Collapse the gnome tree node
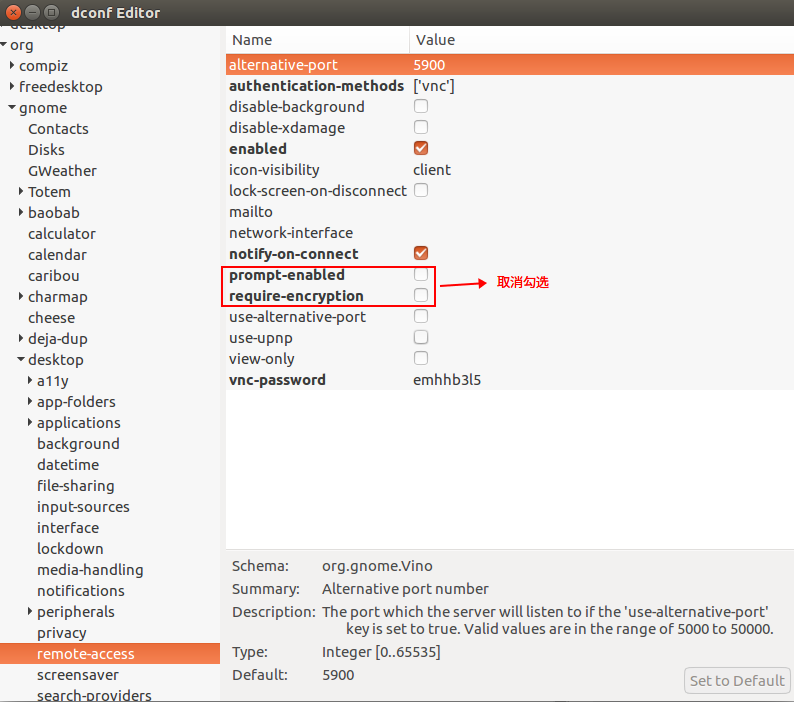794x702 pixels. click(12, 107)
